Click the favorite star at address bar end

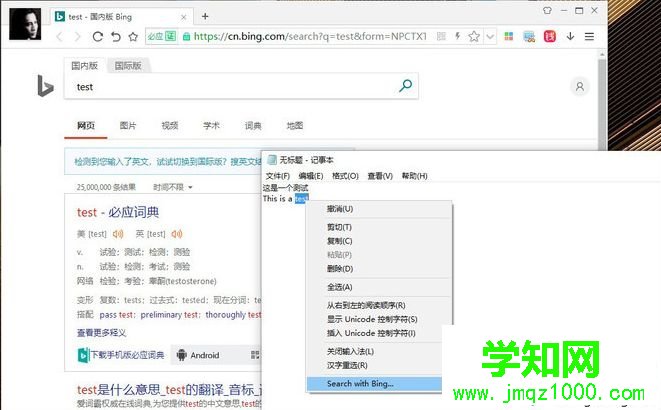pos(474,36)
